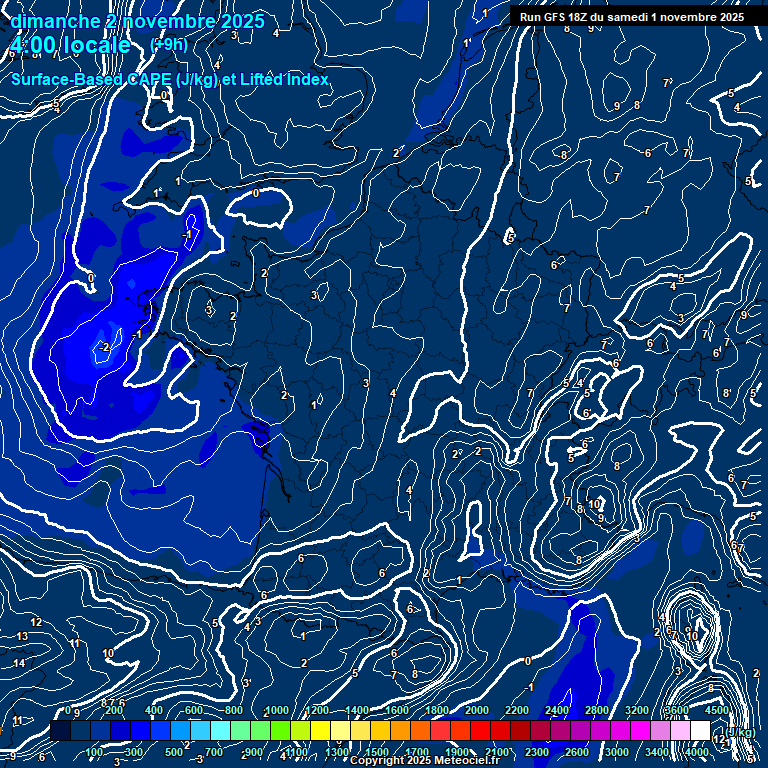Select the white swatch ending the CAPE scale
This screenshot has height=768, width=768.
pos(701,730)
